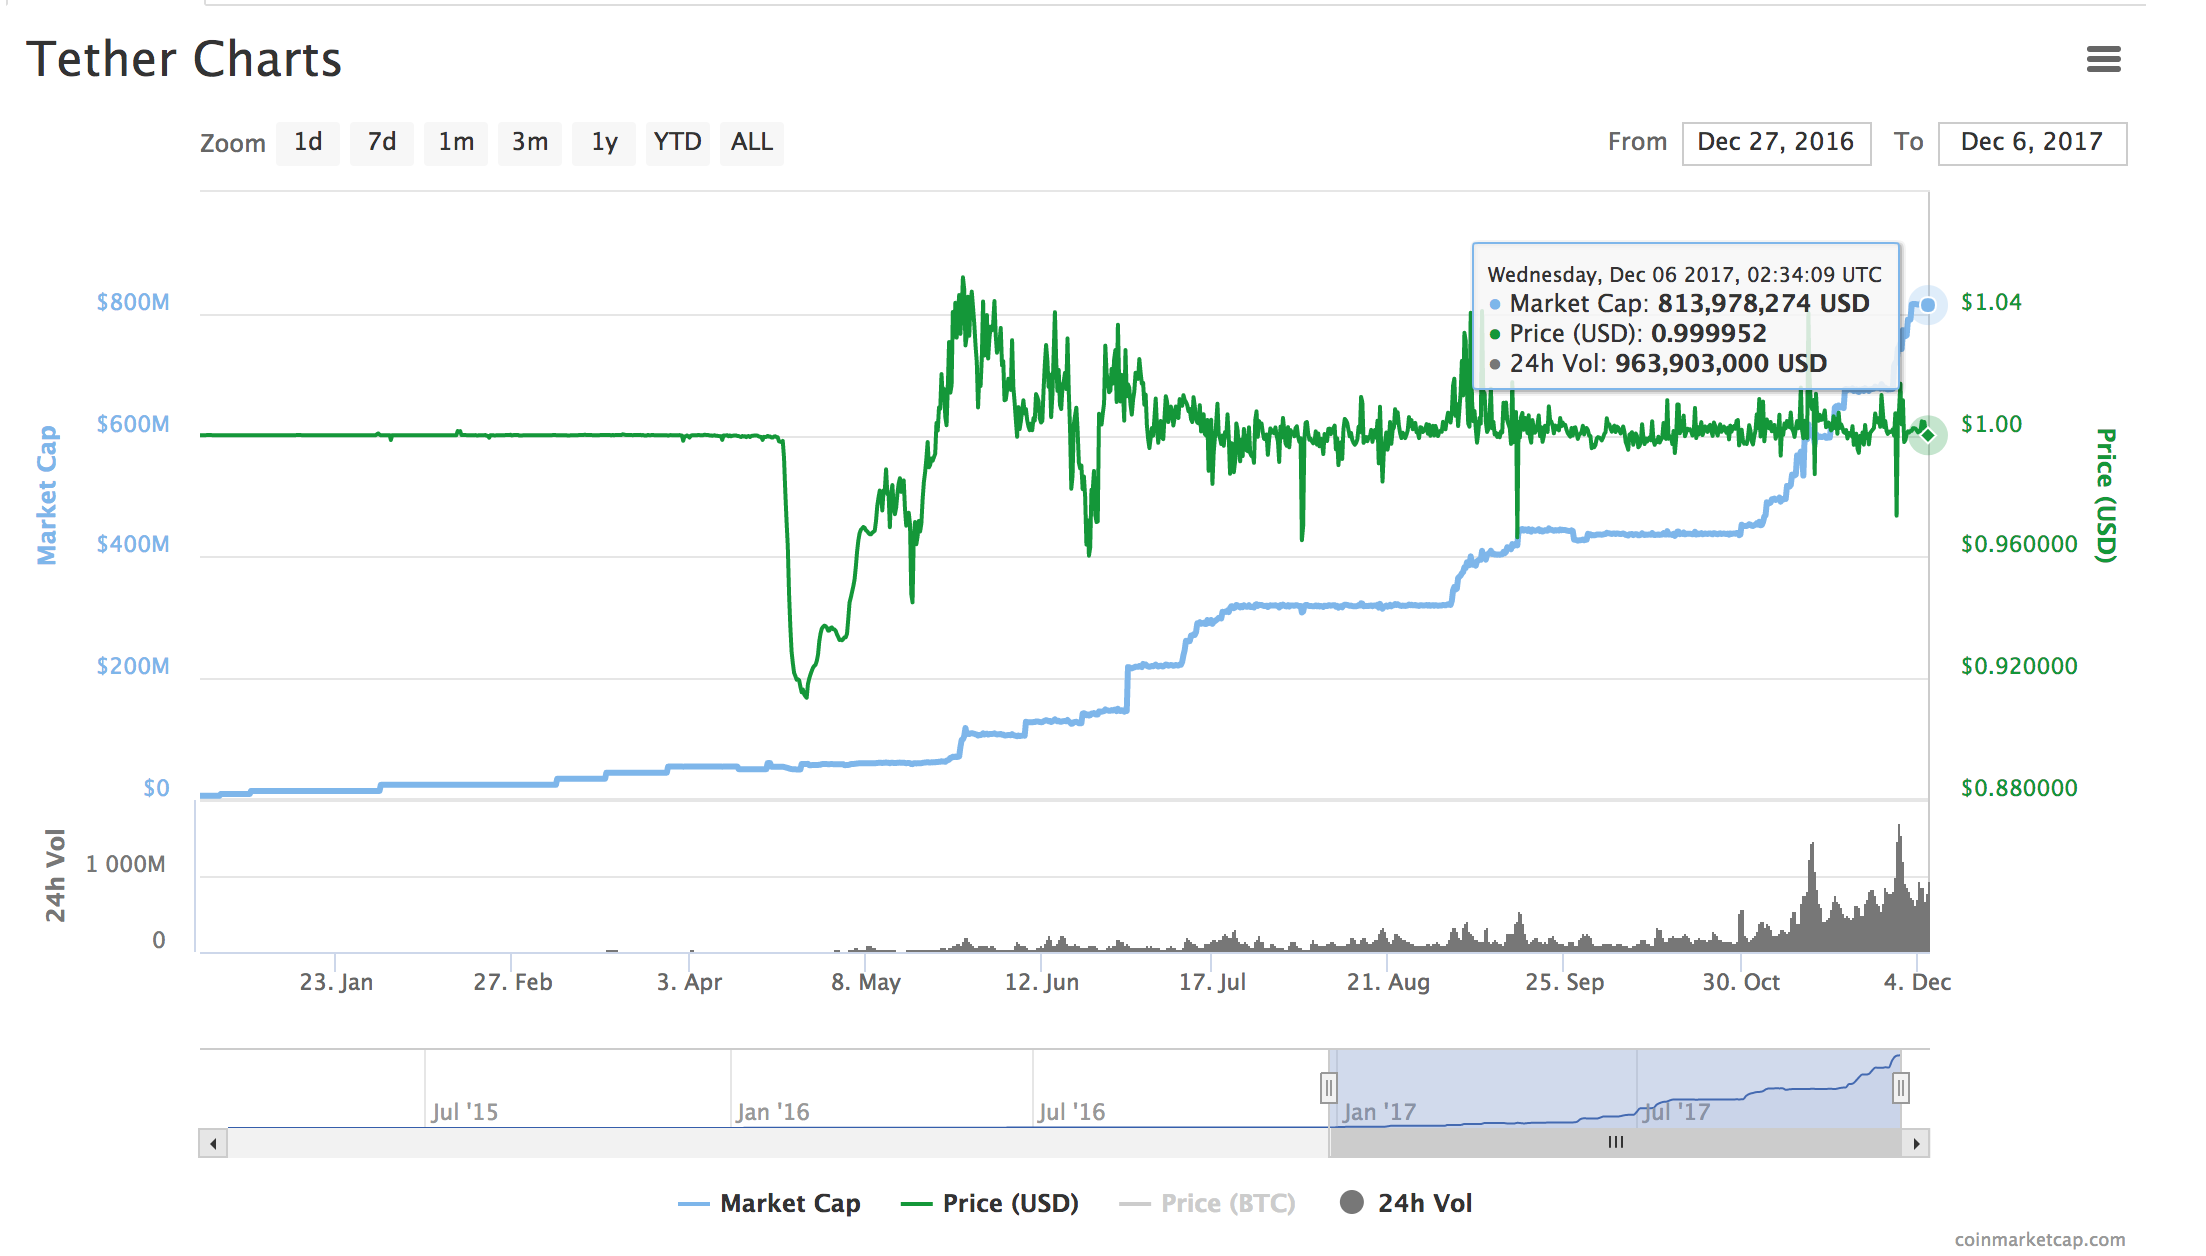
Task: Click the 4. Dec x-axis label
Action: coord(1917,982)
